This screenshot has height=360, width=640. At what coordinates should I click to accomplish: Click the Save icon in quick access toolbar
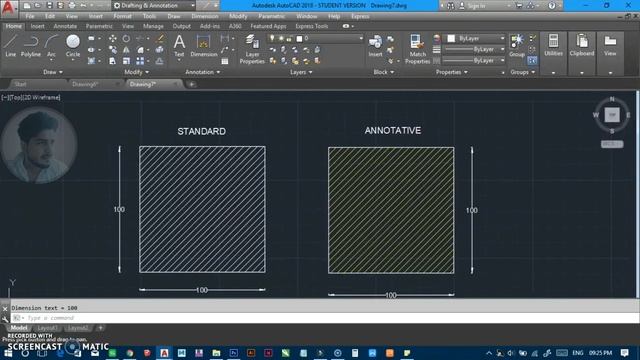(x=49, y=5)
